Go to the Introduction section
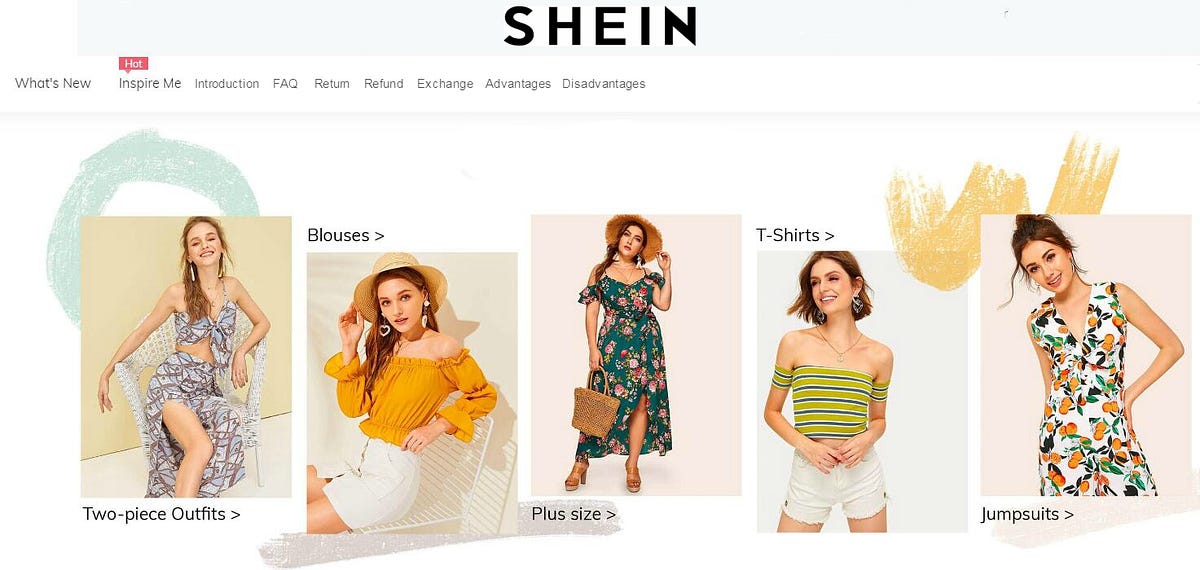The height and width of the screenshot is (570, 1200). tap(227, 84)
